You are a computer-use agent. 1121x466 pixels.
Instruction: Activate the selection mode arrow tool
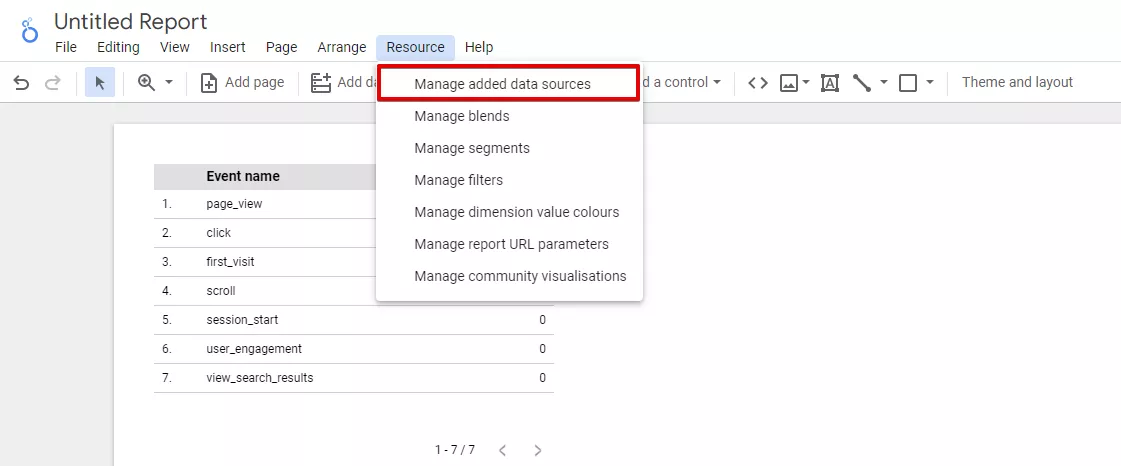pos(100,83)
